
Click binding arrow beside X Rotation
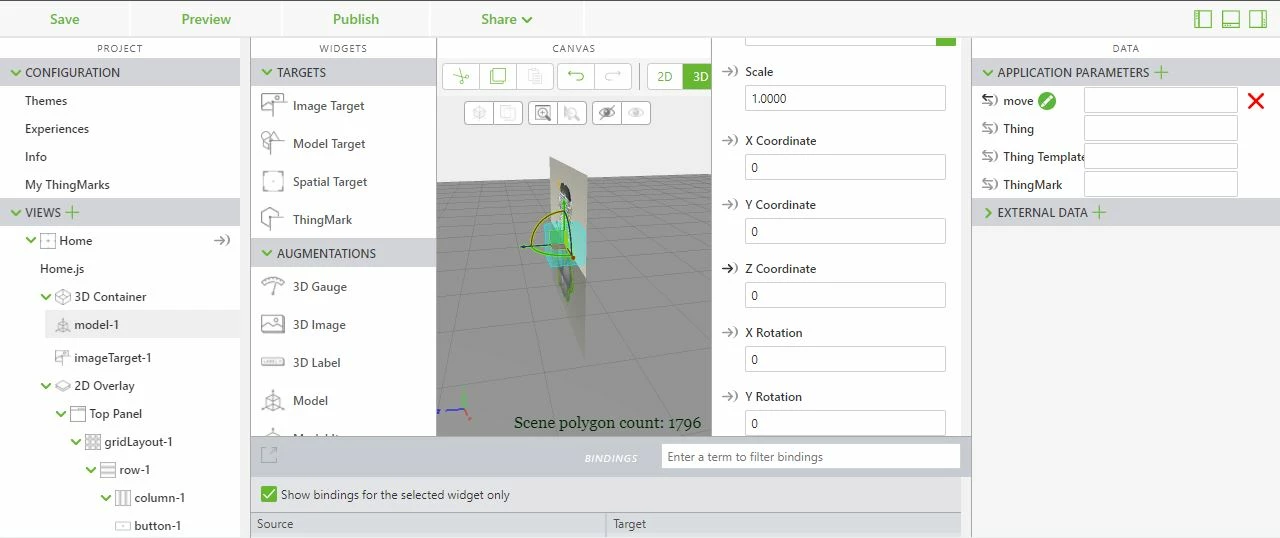(729, 332)
